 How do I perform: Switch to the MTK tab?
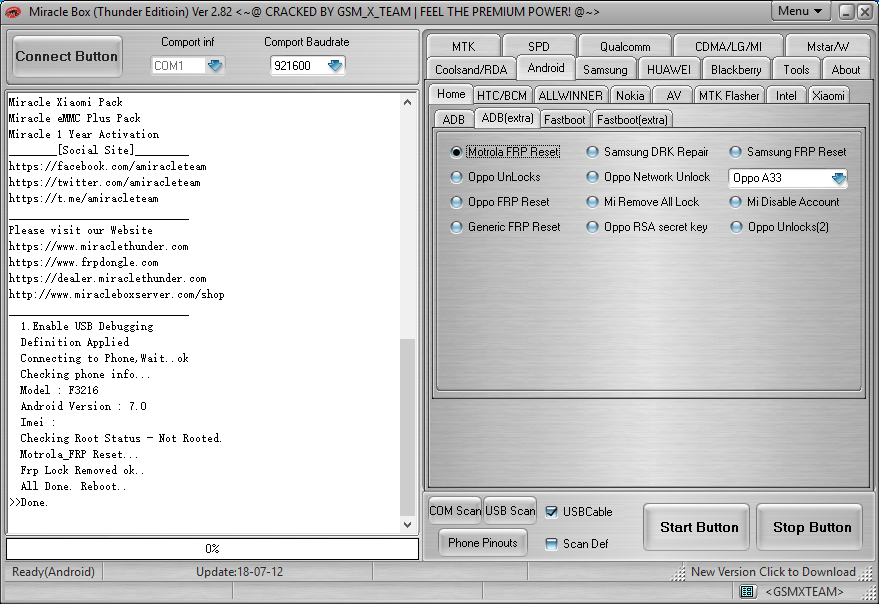coord(463,46)
